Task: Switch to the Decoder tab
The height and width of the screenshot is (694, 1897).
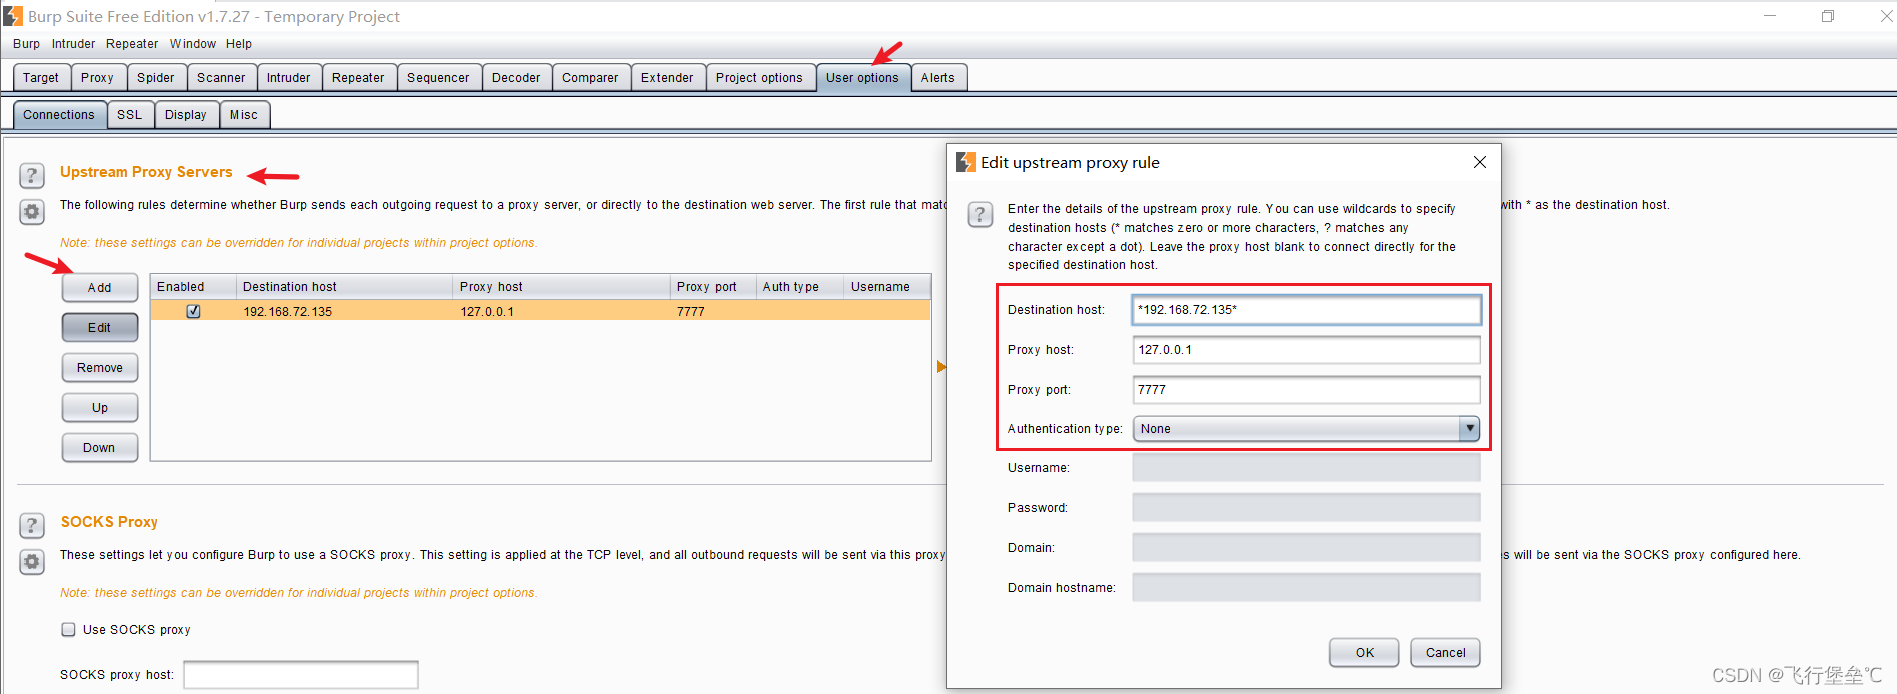Action: point(516,78)
